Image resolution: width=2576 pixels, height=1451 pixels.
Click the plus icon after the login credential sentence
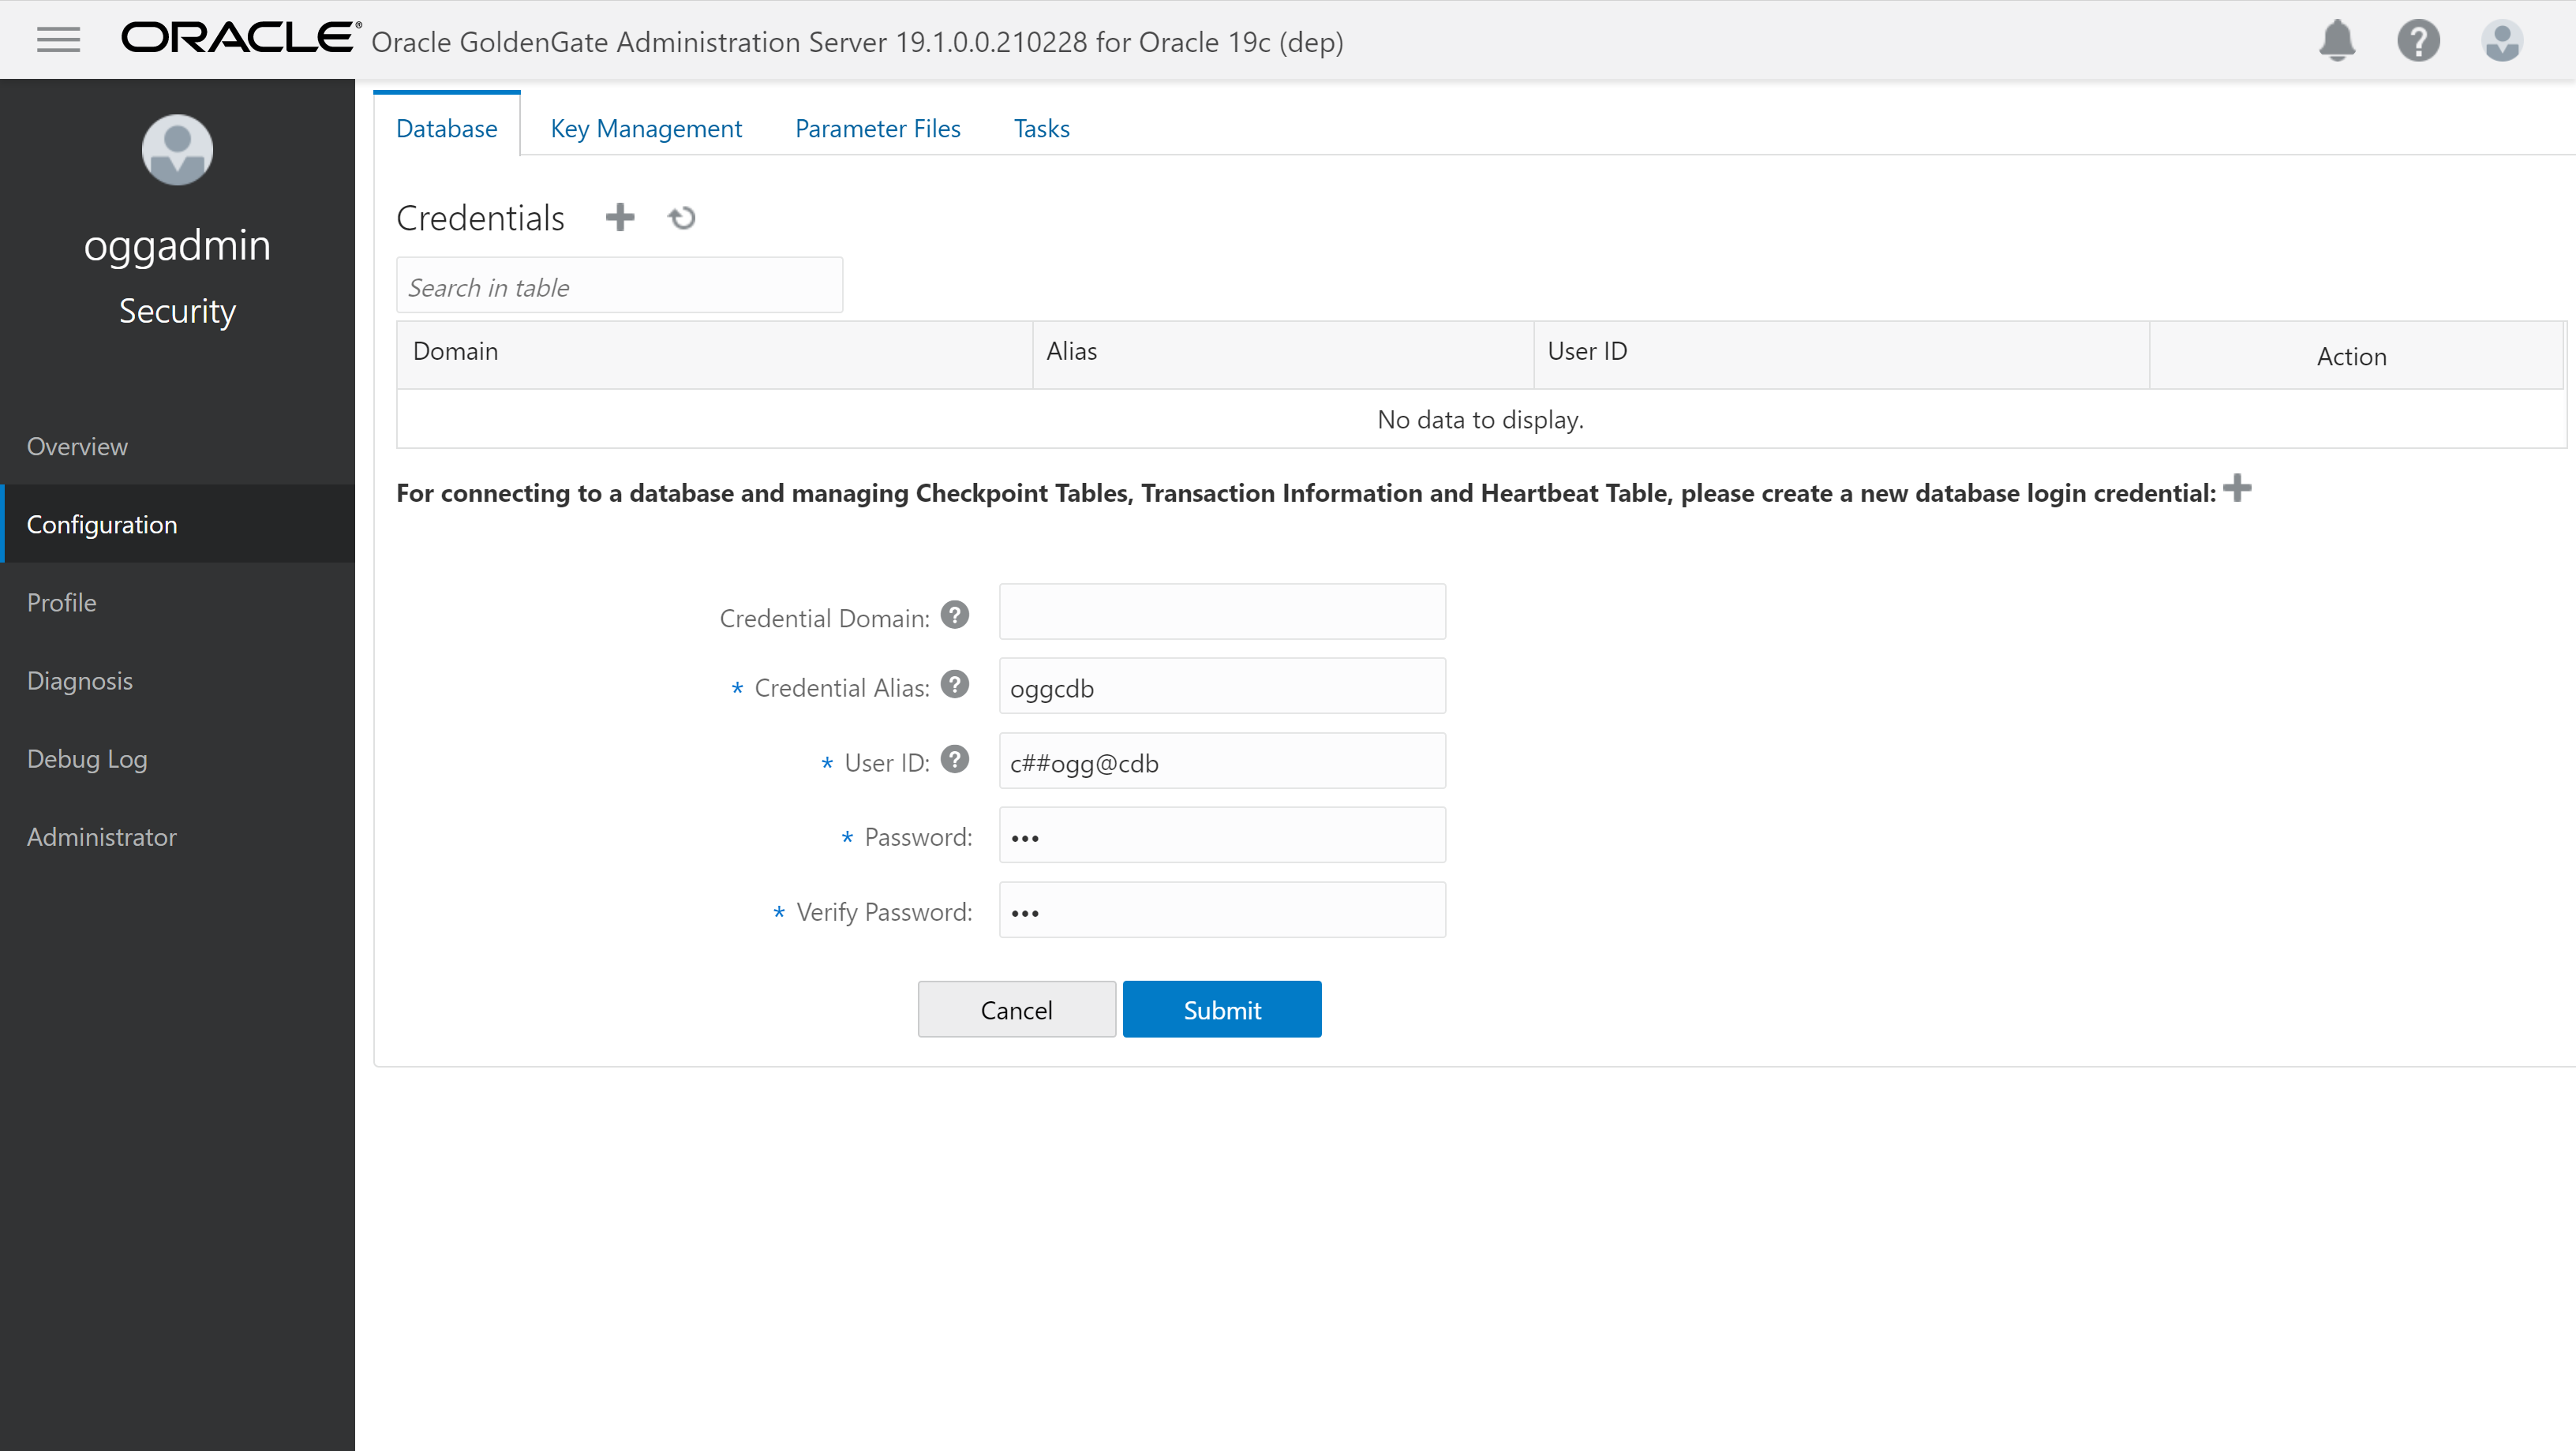[2237, 489]
